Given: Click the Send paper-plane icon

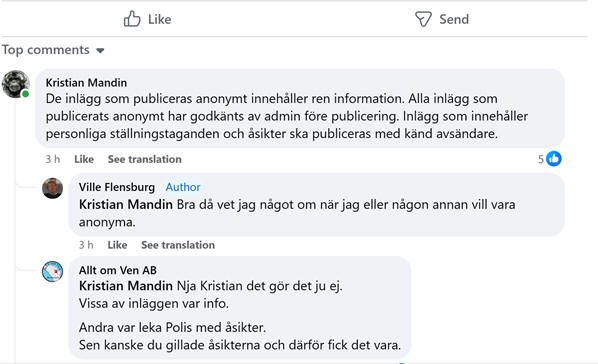Looking at the screenshot, I should tap(423, 19).
